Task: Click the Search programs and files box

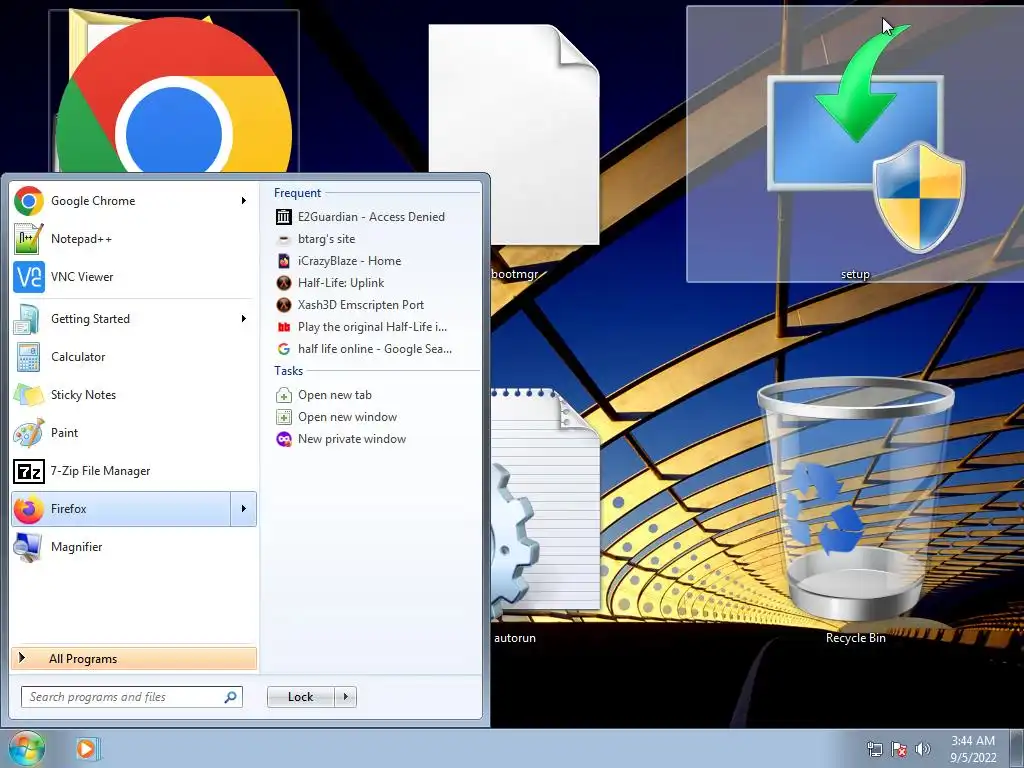Action: click(132, 697)
